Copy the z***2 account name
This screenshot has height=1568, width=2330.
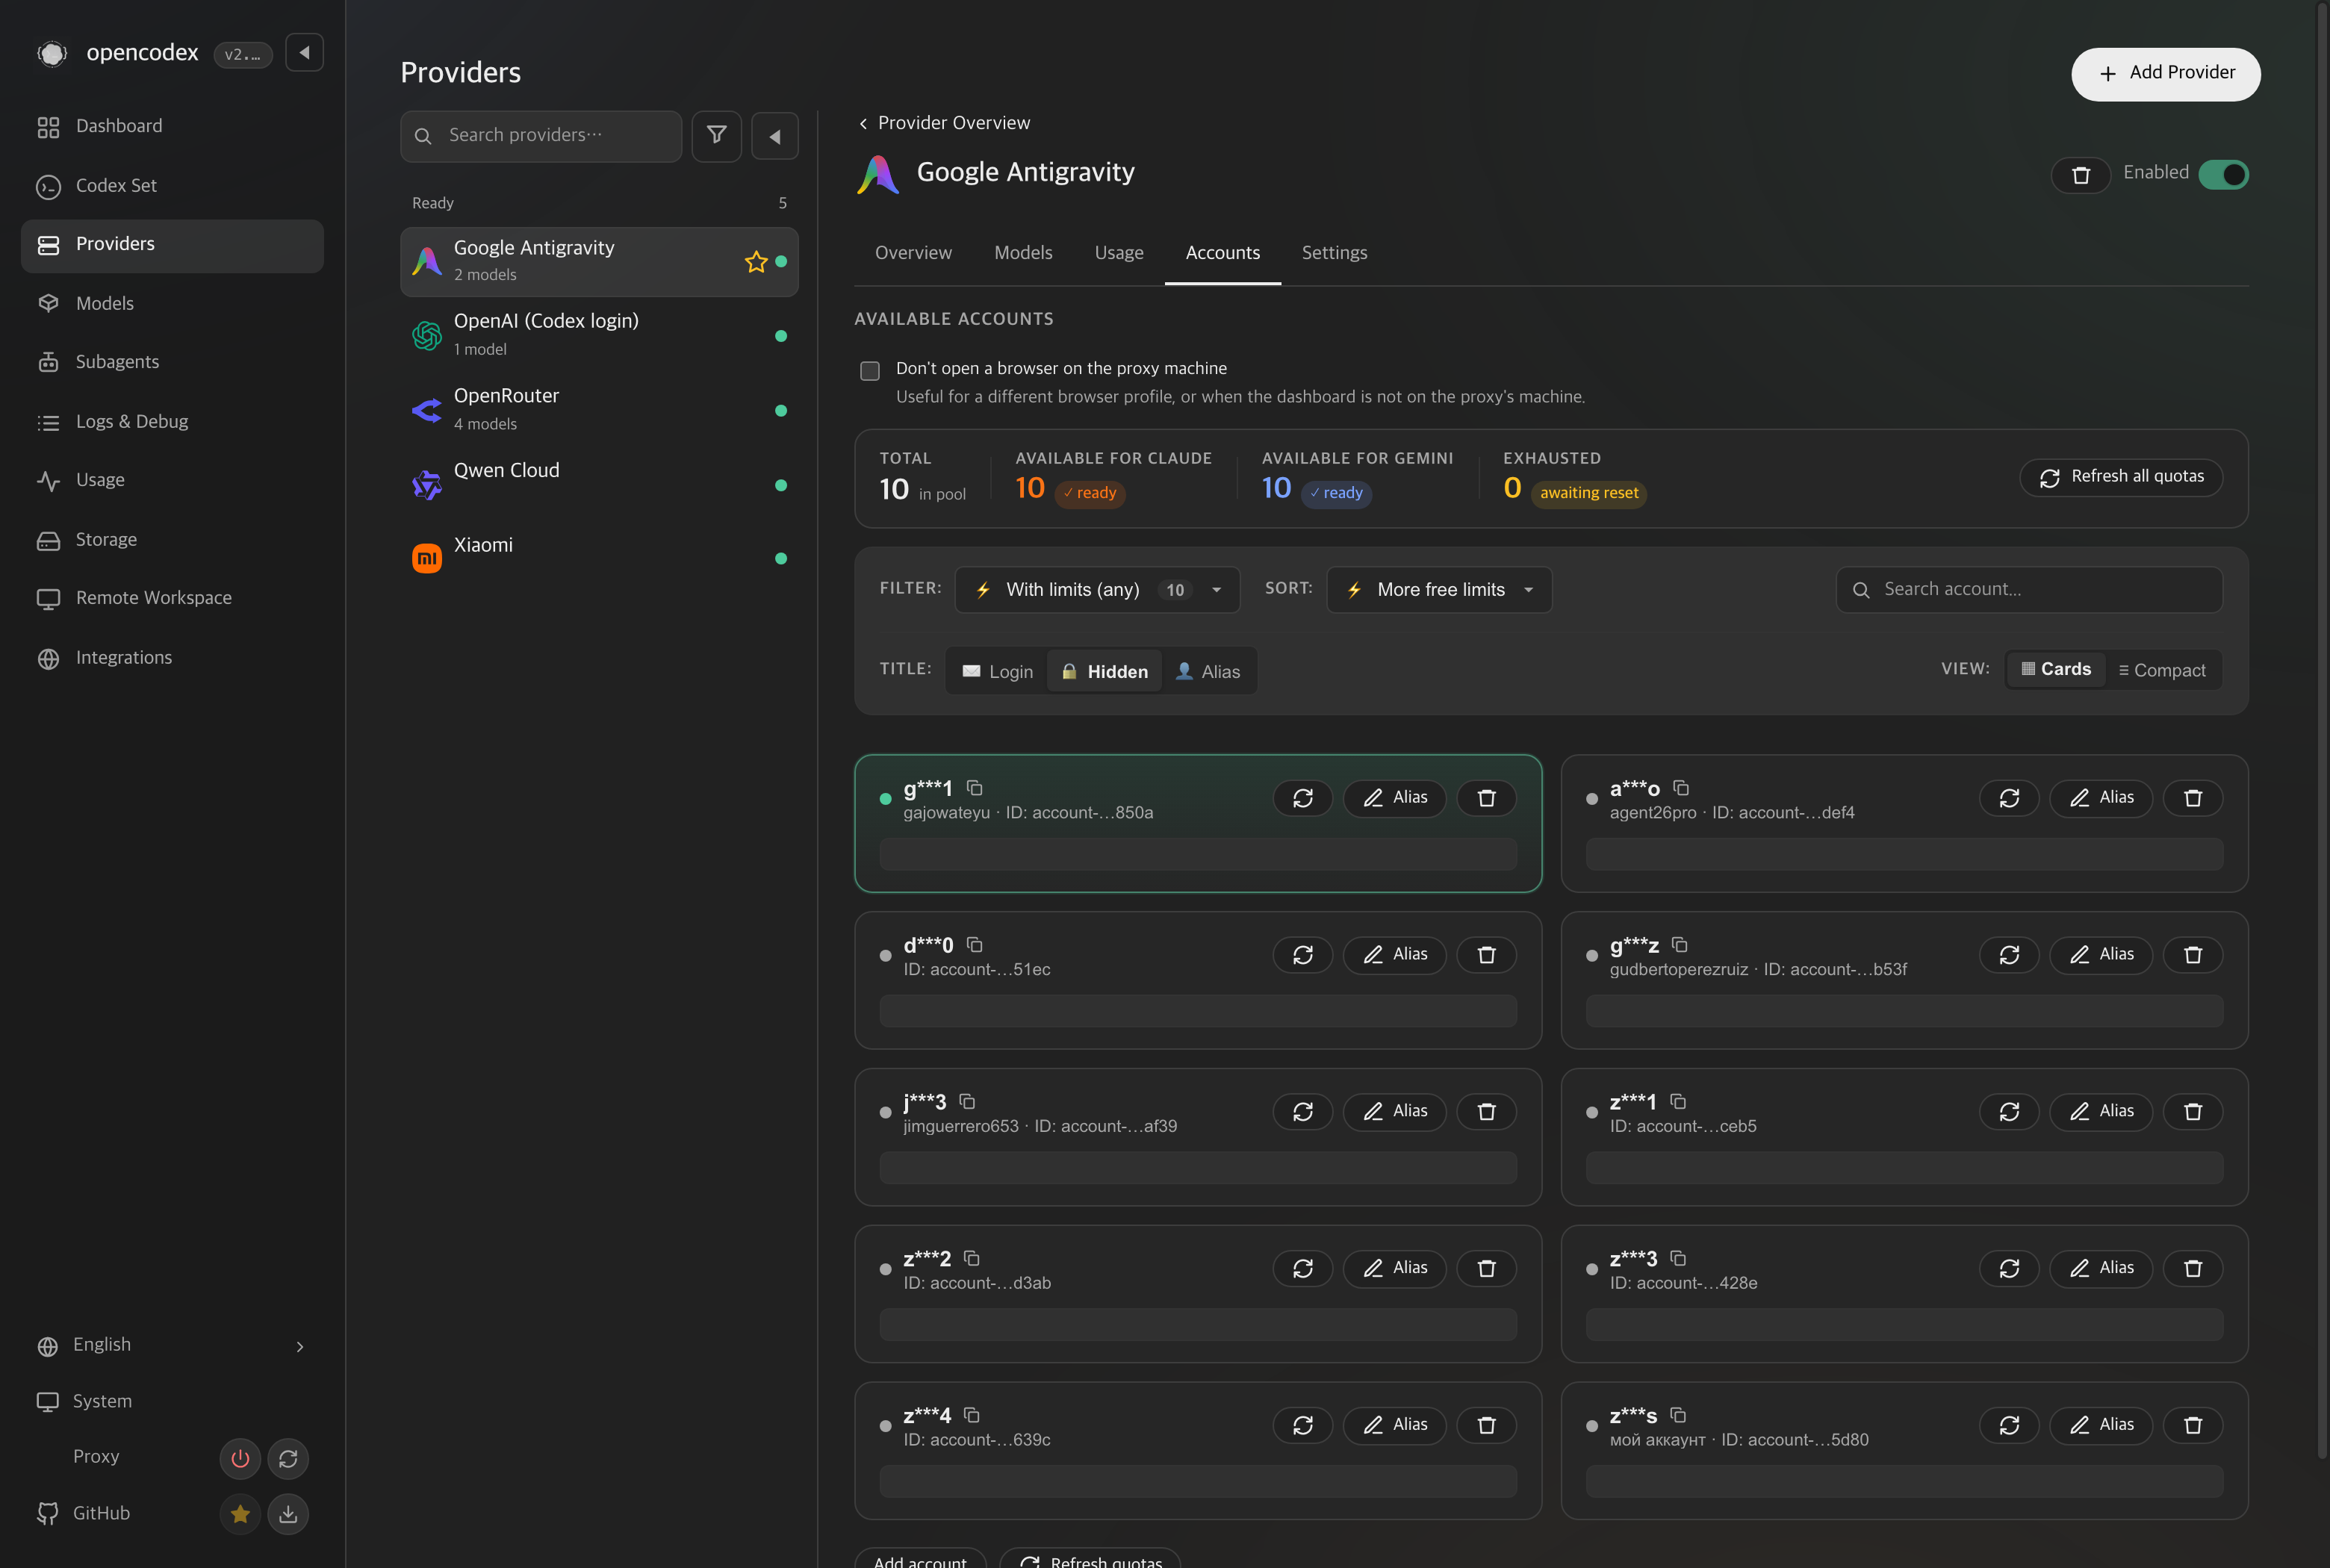pos(971,1258)
